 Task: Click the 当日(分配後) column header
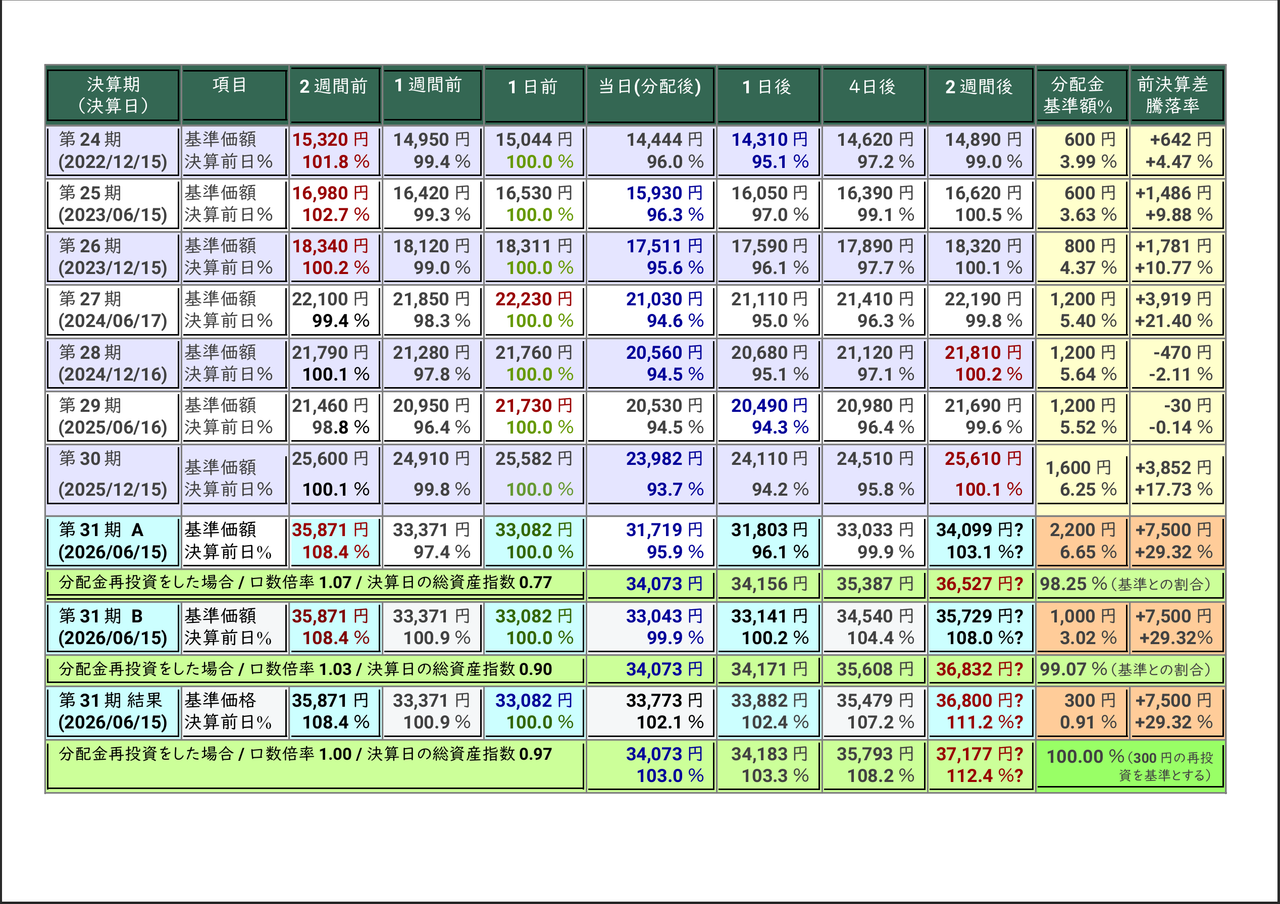pos(650,95)
